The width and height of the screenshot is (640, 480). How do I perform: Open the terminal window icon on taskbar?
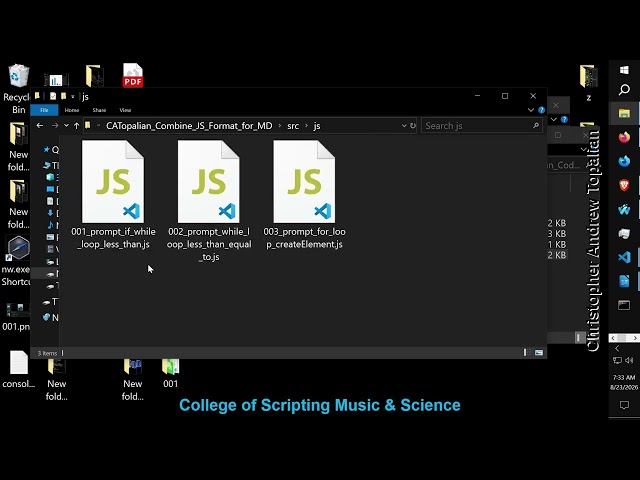point(624,305)
